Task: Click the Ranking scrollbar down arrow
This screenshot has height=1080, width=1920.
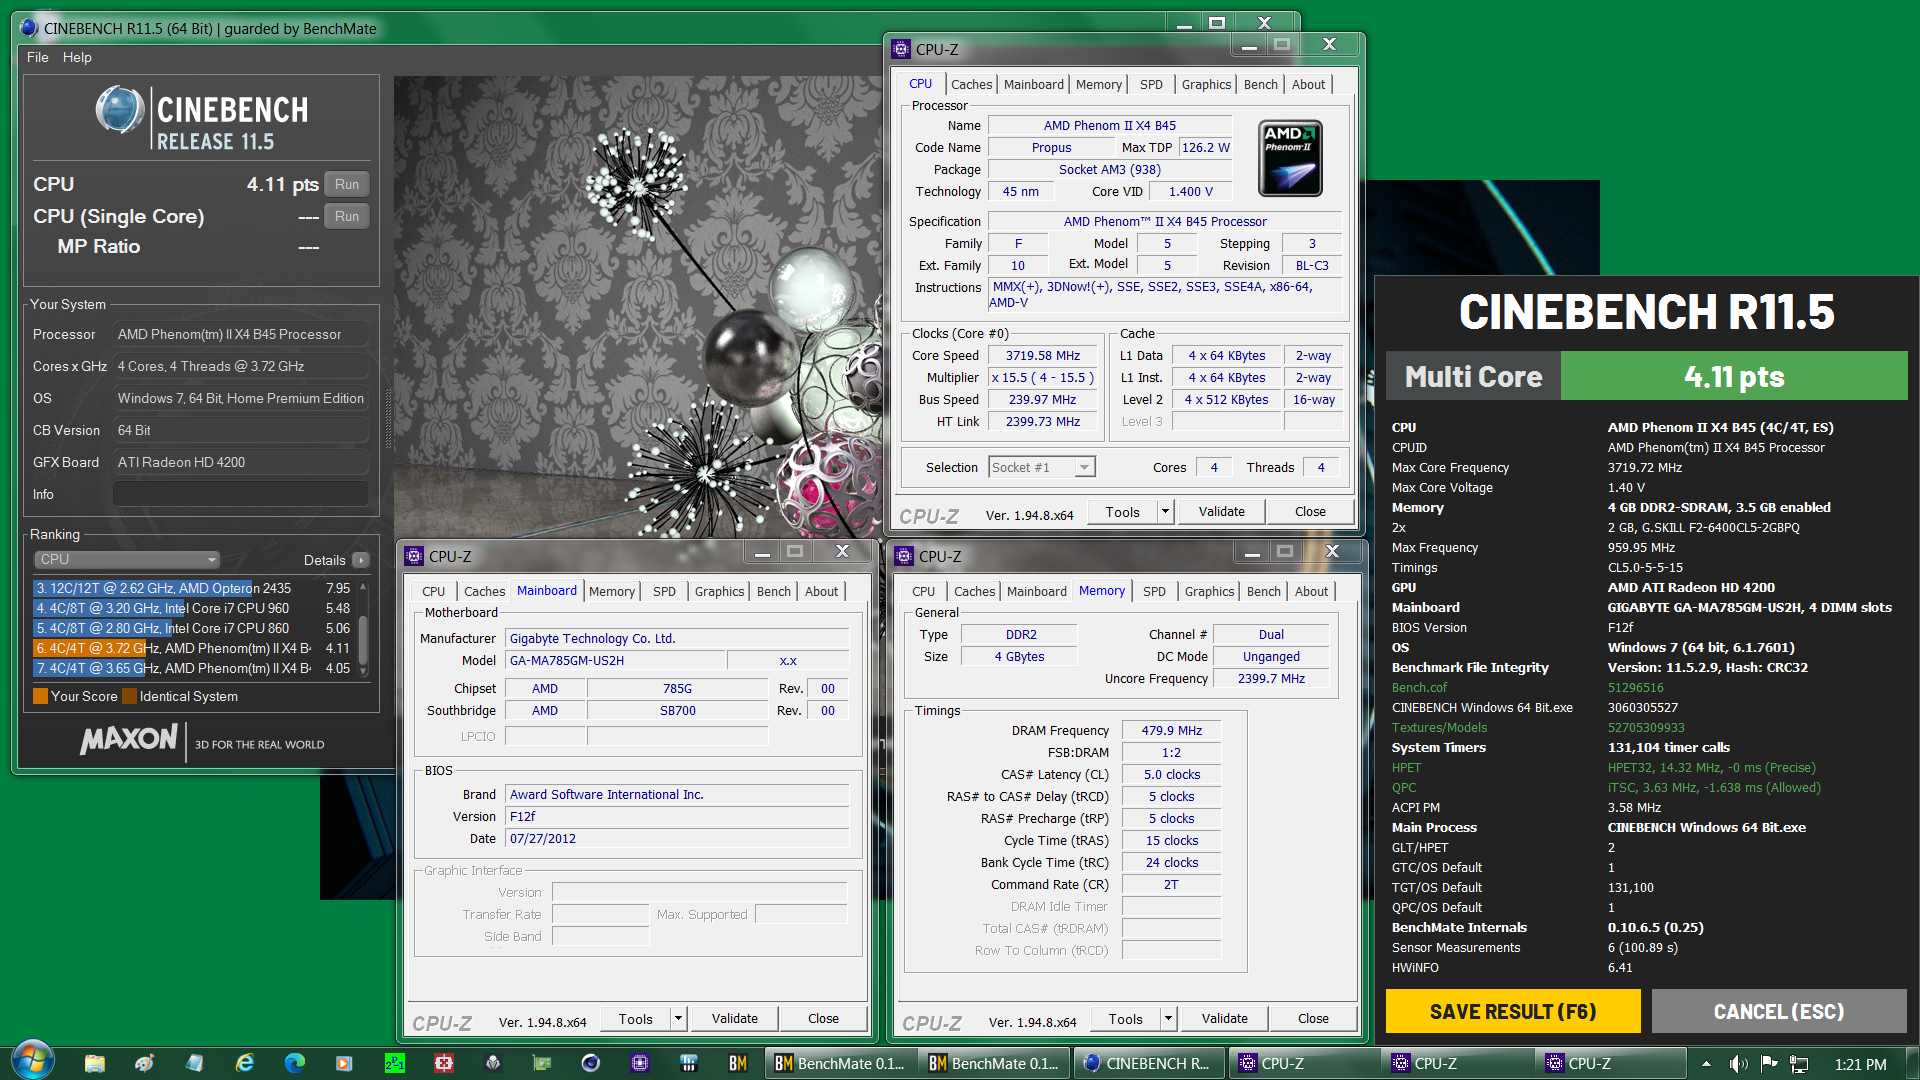Action: (363, 671)
